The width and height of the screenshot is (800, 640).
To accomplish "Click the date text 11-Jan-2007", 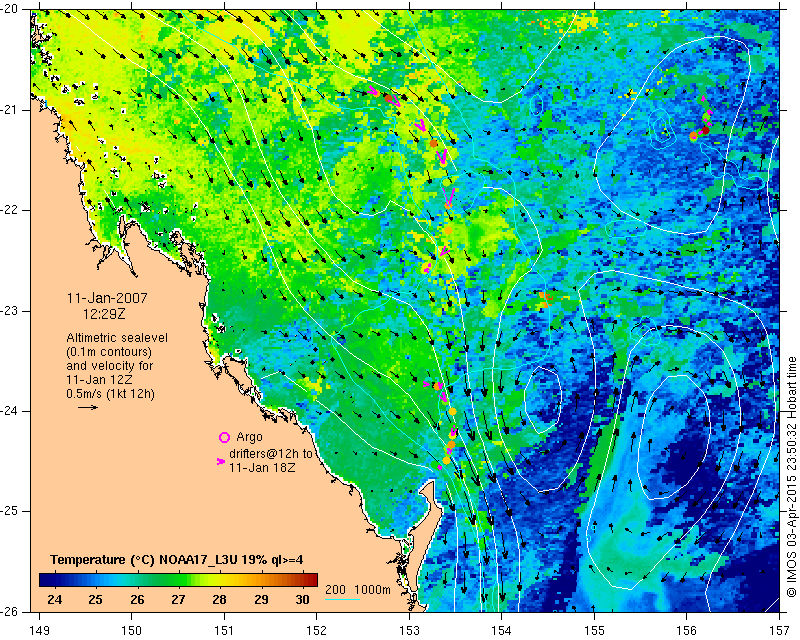I will coord(107,298).
